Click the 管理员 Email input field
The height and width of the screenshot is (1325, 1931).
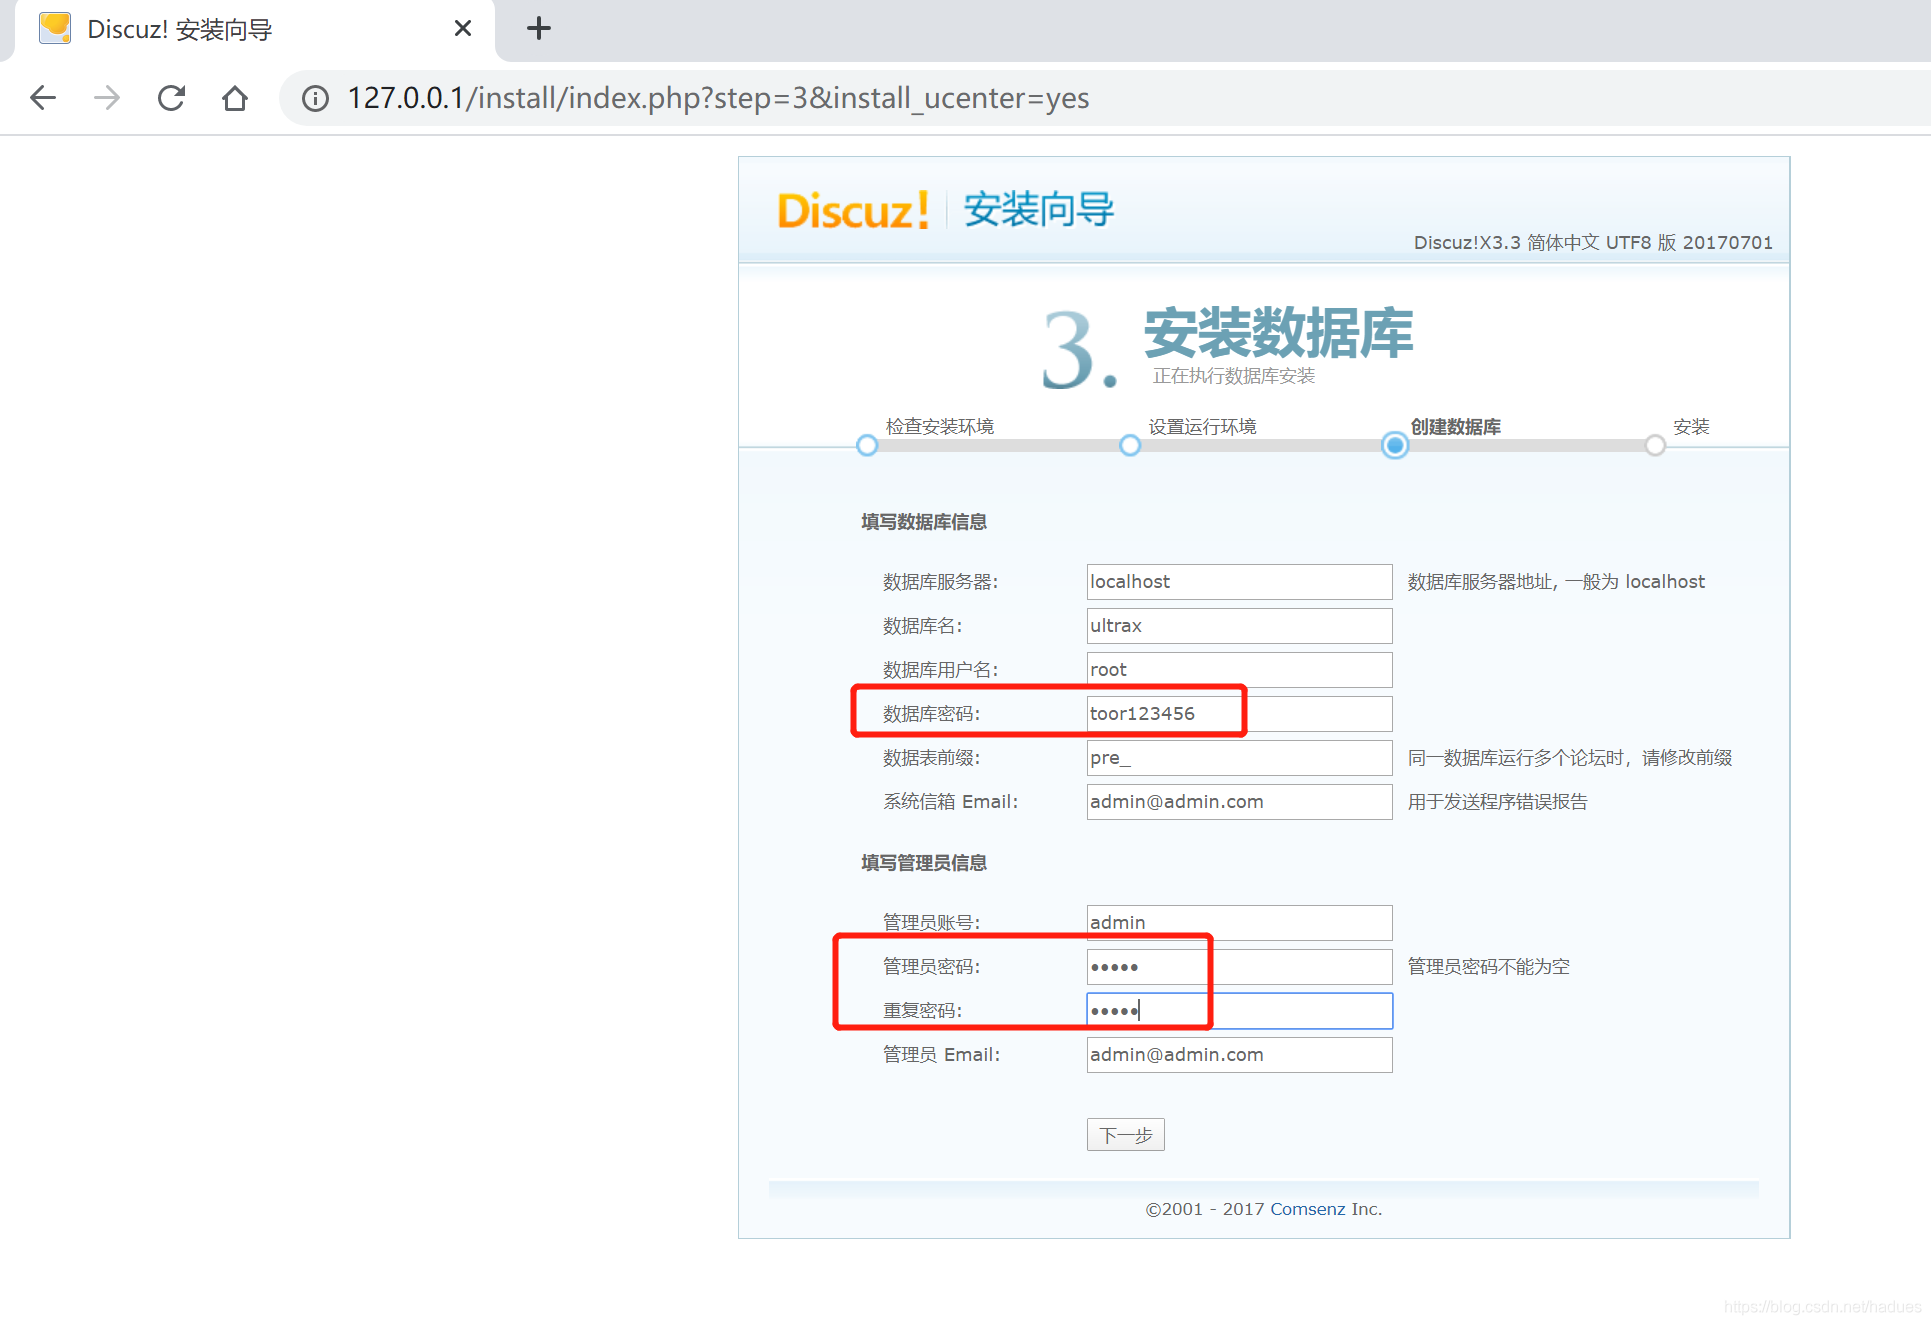[1238, 1055]
